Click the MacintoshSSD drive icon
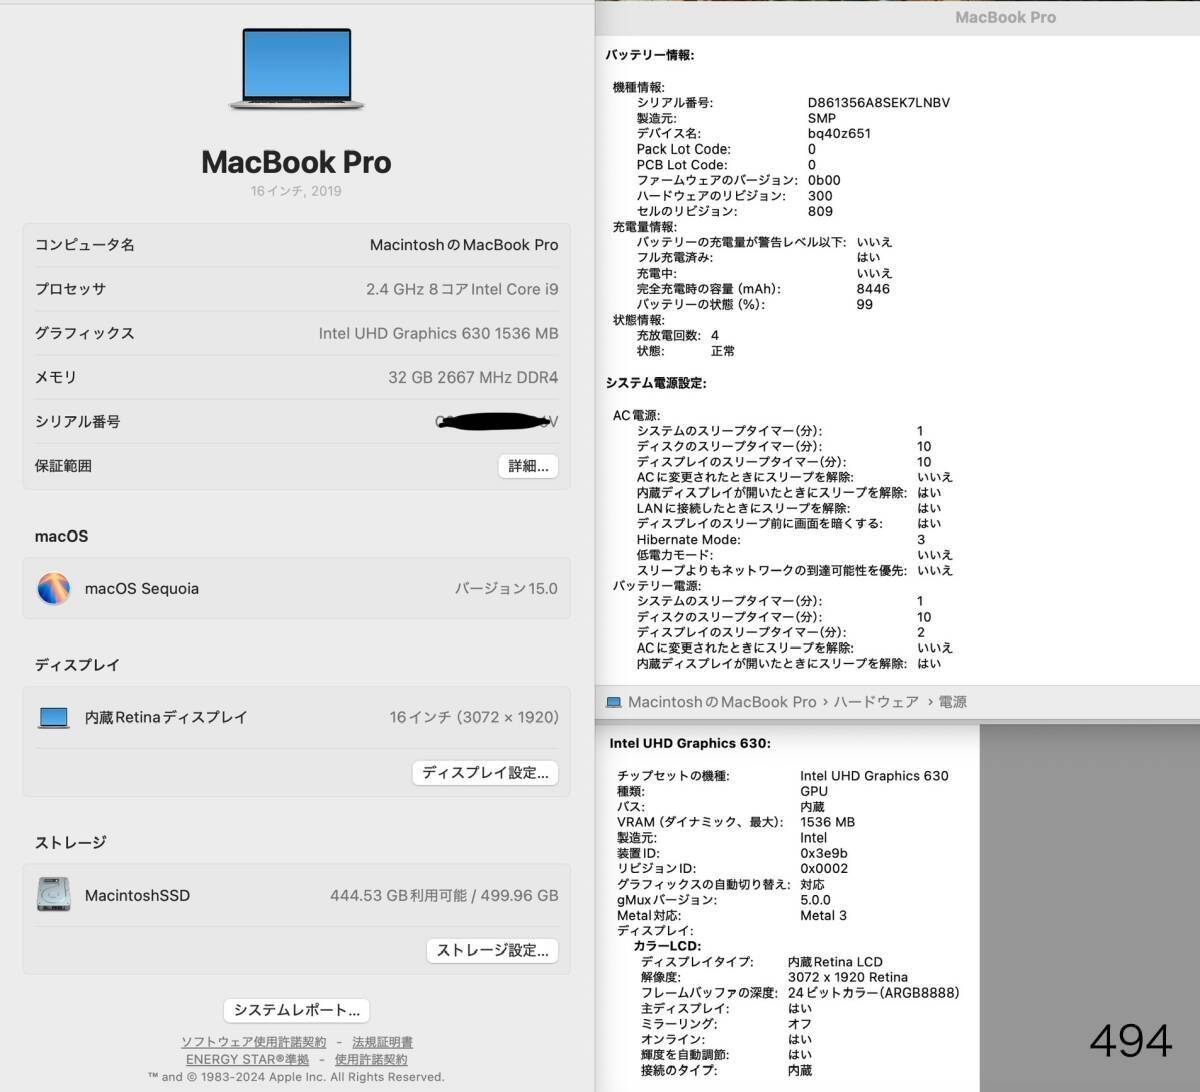The width and height of the screenshot is (1200, 1092). pos(52,895)
